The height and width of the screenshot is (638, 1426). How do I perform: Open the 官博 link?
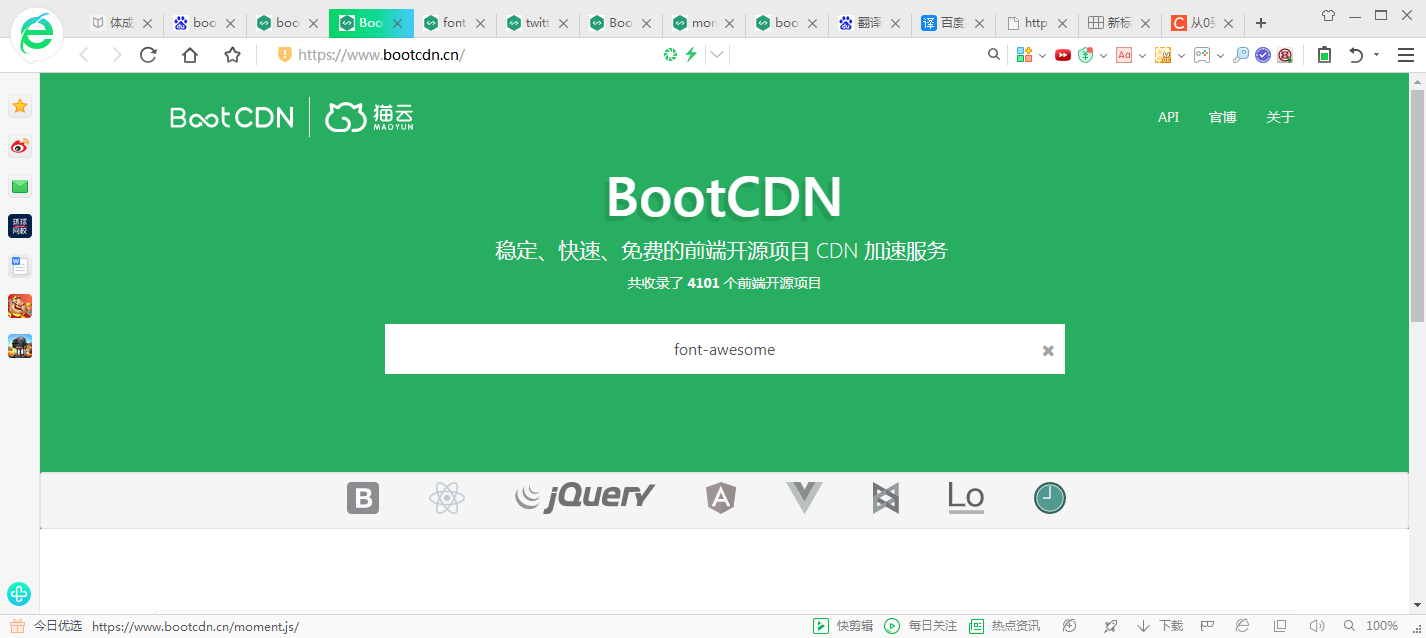coord(1223,117)
